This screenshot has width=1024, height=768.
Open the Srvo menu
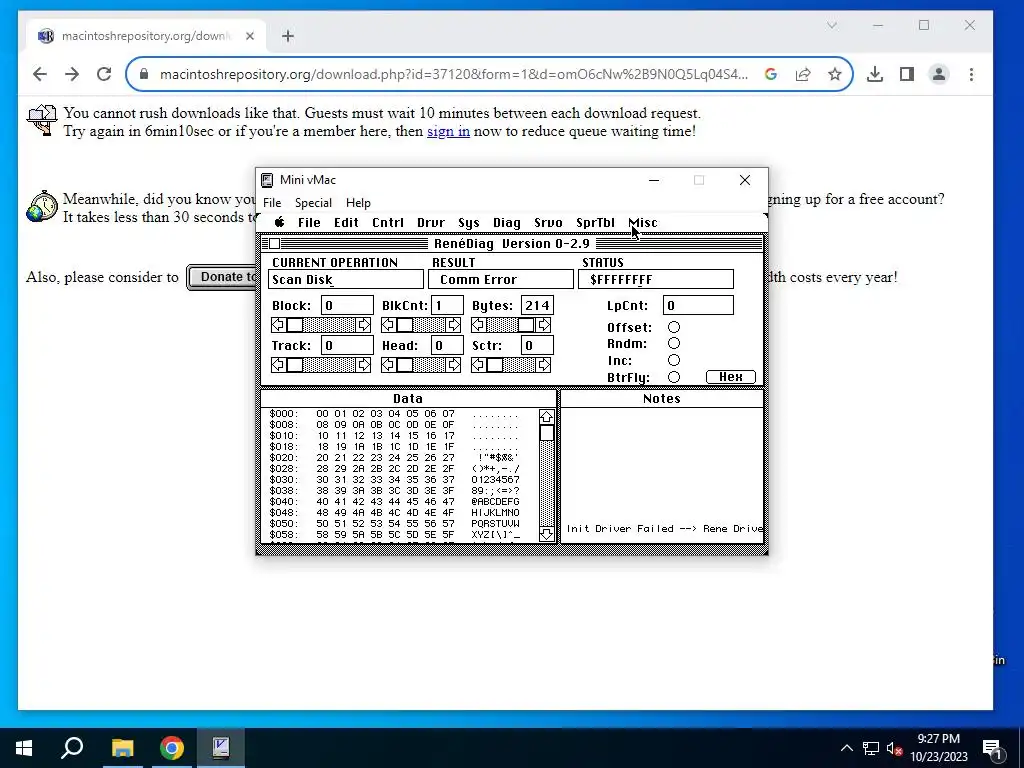548,223
